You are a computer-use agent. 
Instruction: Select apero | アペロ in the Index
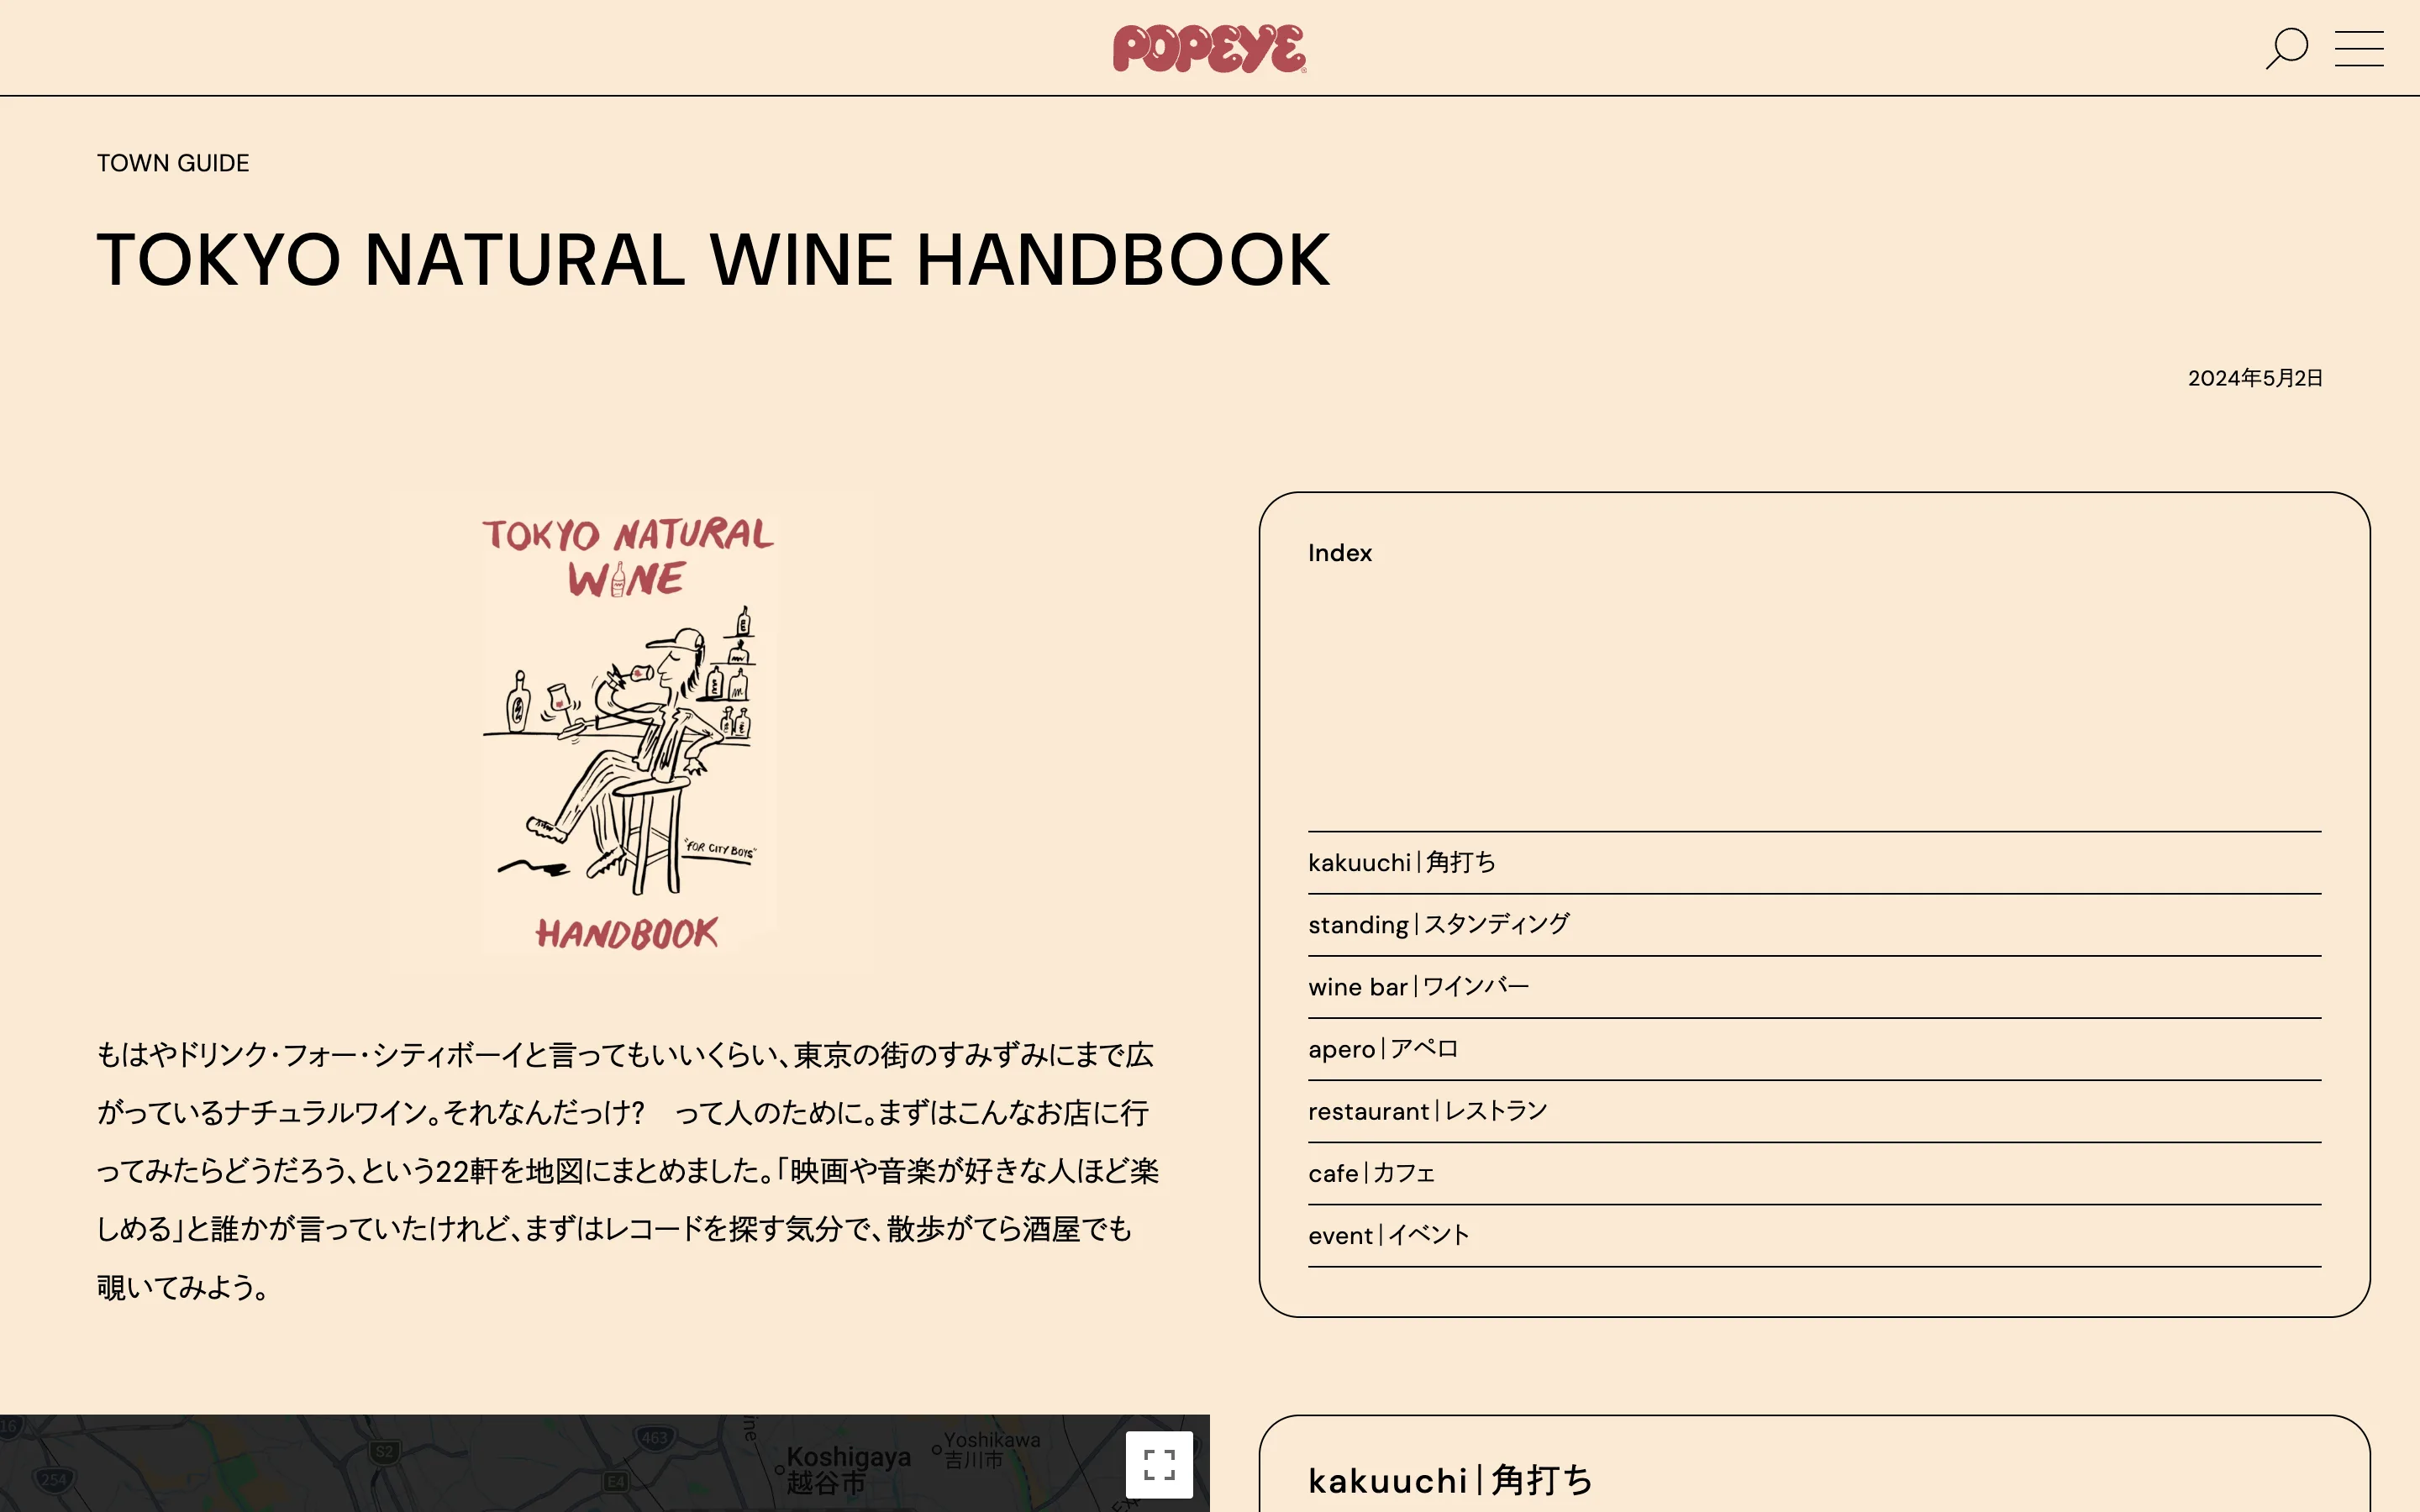1814,1048
